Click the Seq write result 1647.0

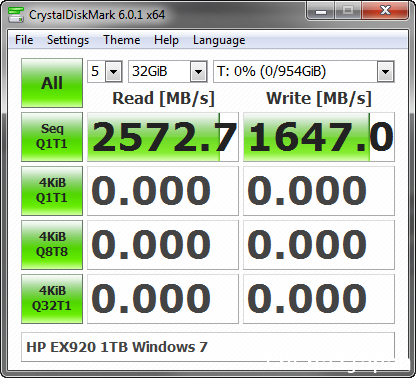(x=319, y=137)
